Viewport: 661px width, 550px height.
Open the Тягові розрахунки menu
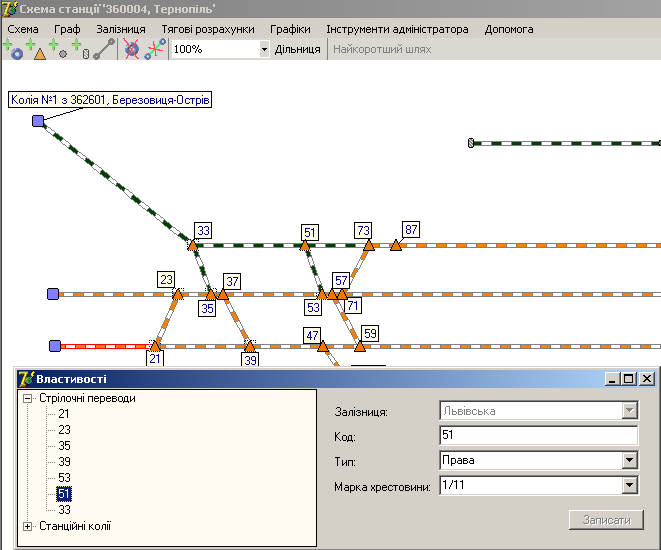pos(207,29)
